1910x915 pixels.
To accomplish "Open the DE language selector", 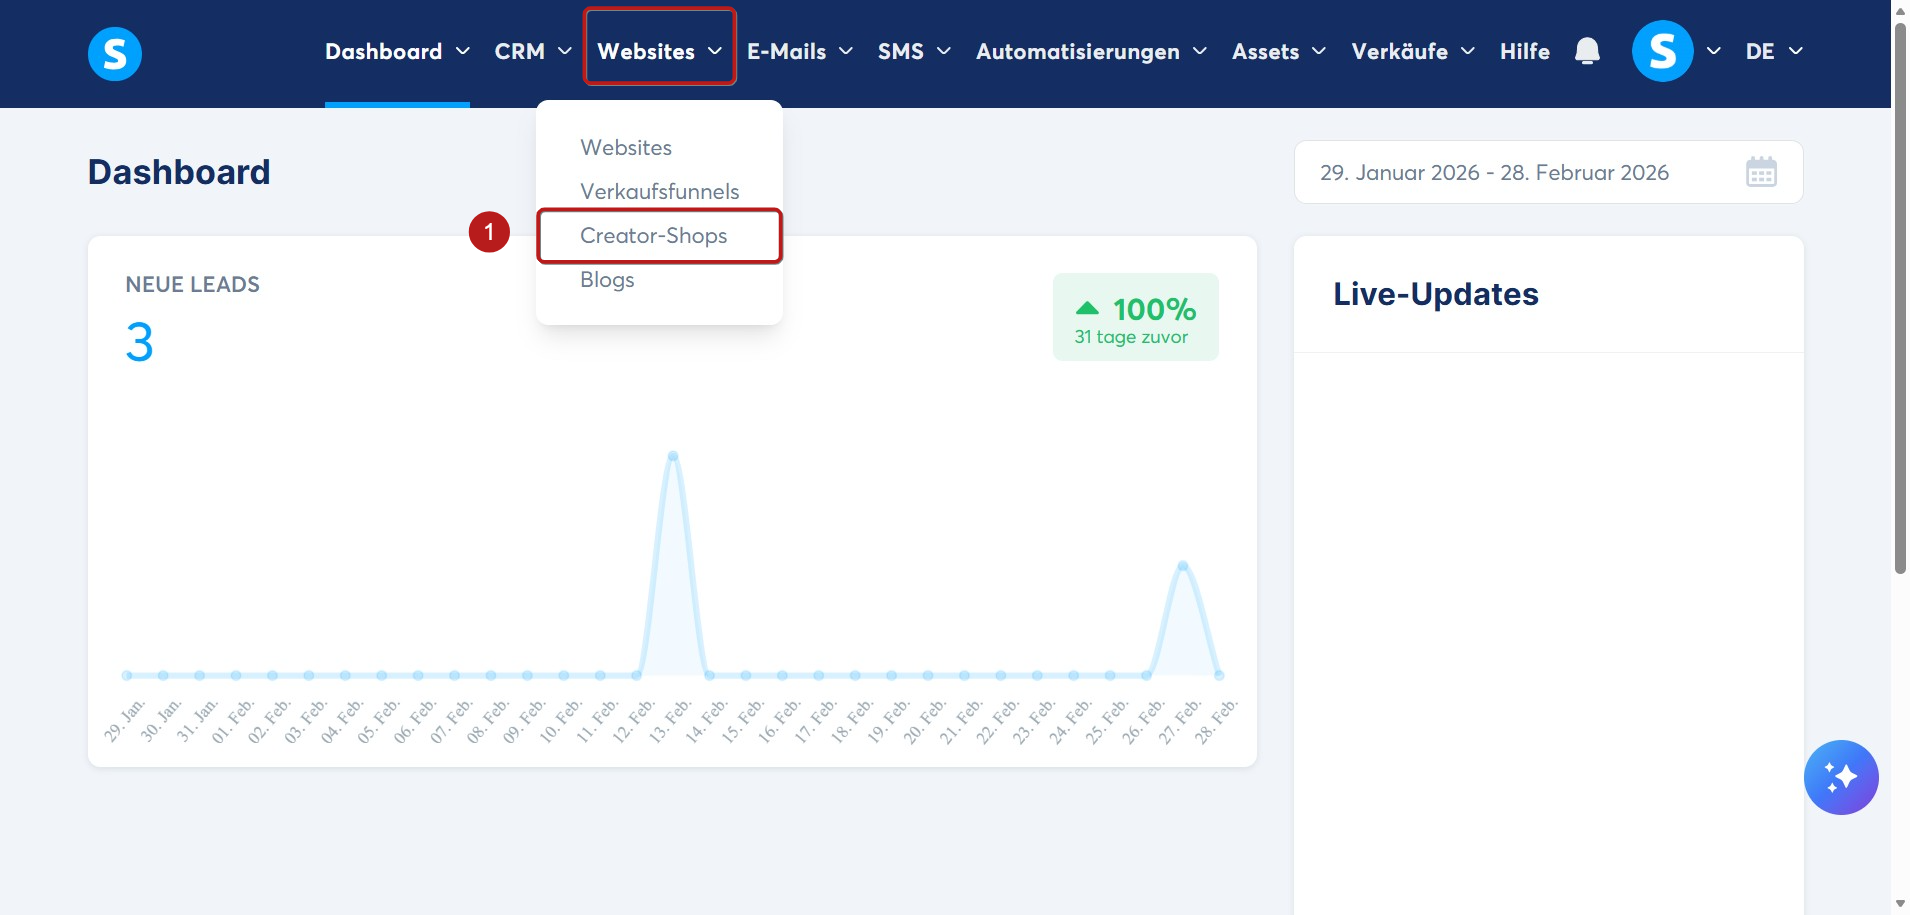I will (1774, 51).
